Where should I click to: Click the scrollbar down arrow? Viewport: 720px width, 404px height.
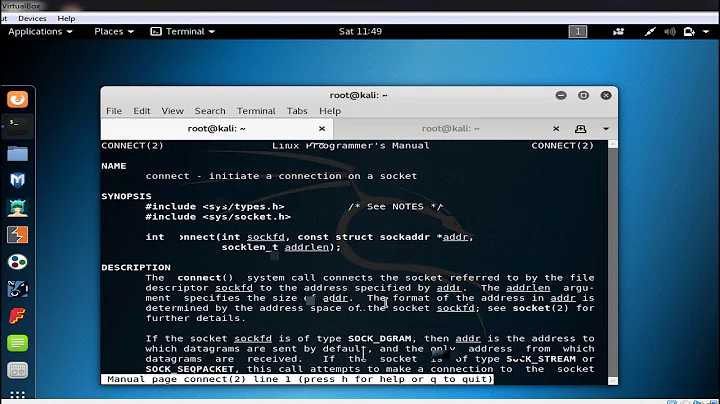click(613, 381)
